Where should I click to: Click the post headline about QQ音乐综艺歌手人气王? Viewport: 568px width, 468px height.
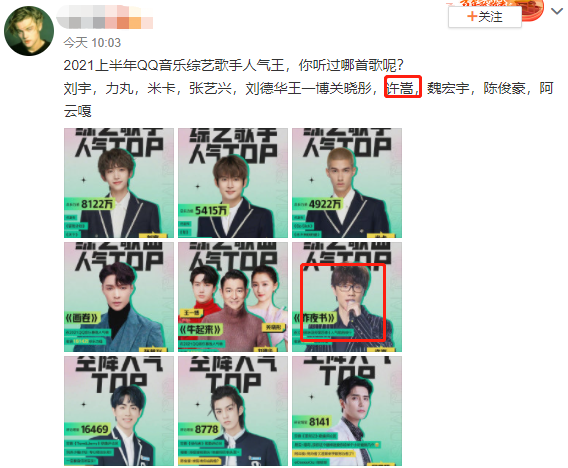233,65
